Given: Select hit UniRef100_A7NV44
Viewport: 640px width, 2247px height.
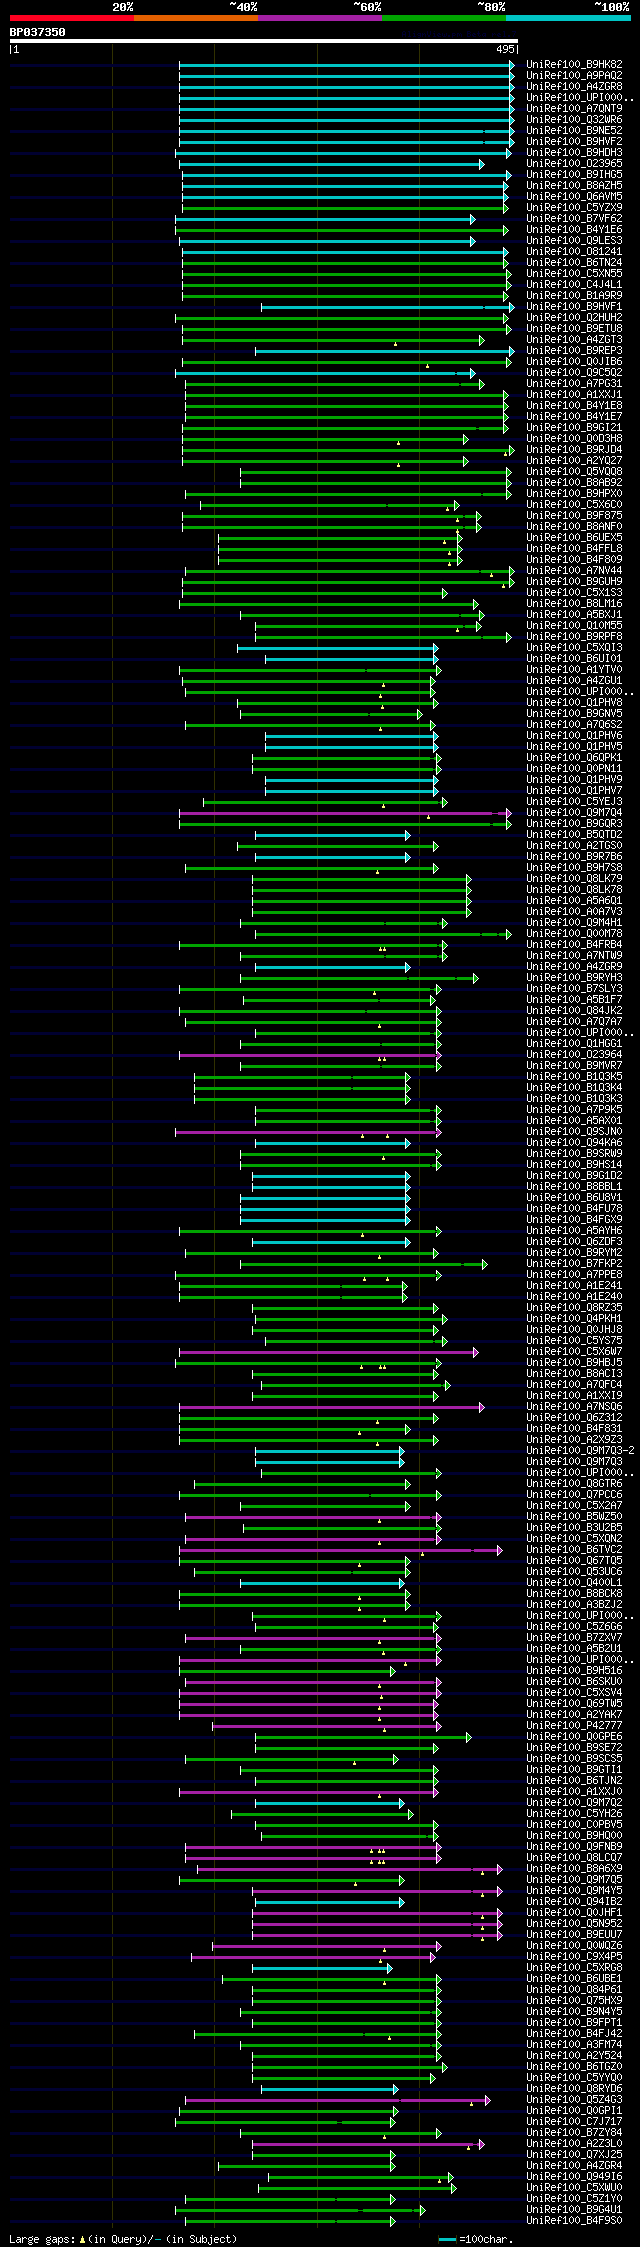Looking at the screenshot, I should click(574, 570).
